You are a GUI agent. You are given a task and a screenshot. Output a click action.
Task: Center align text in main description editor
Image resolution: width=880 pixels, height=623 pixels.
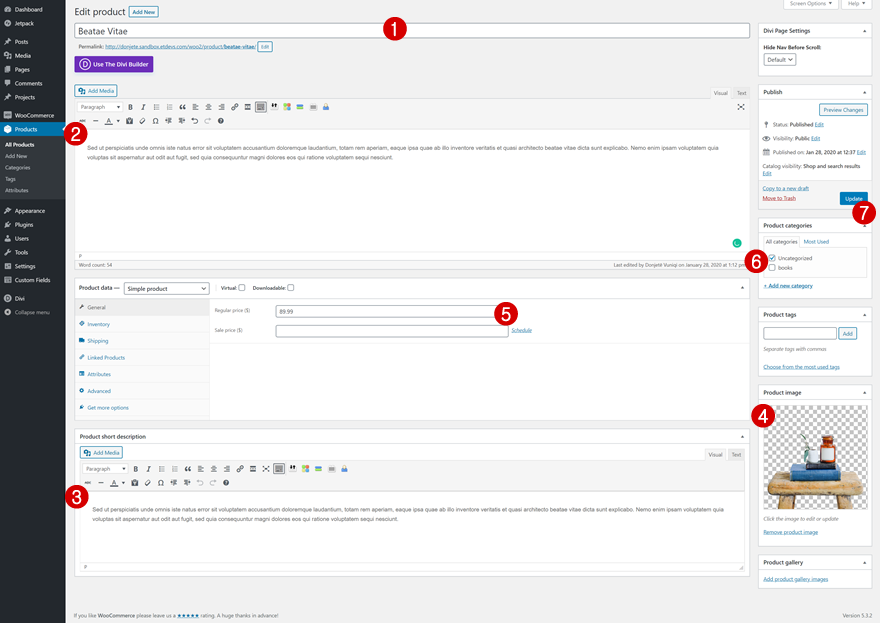[208, 107]
